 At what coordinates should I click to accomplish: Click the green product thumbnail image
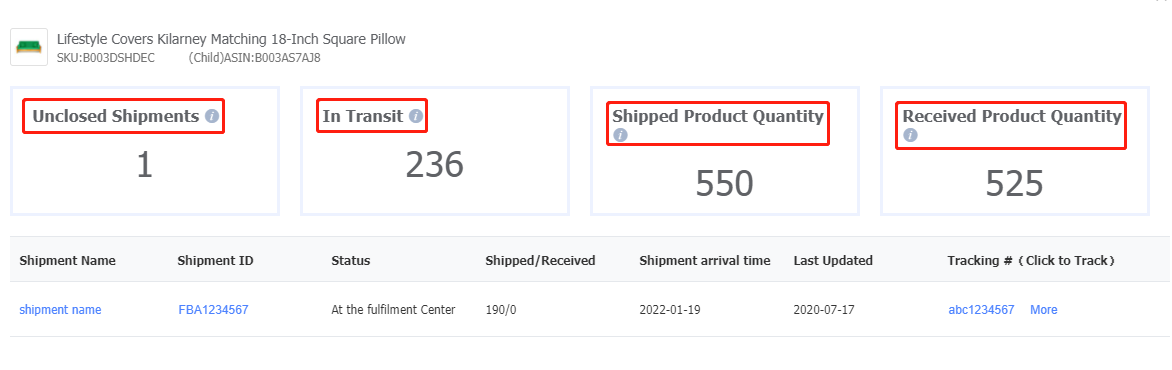(29, 47)
